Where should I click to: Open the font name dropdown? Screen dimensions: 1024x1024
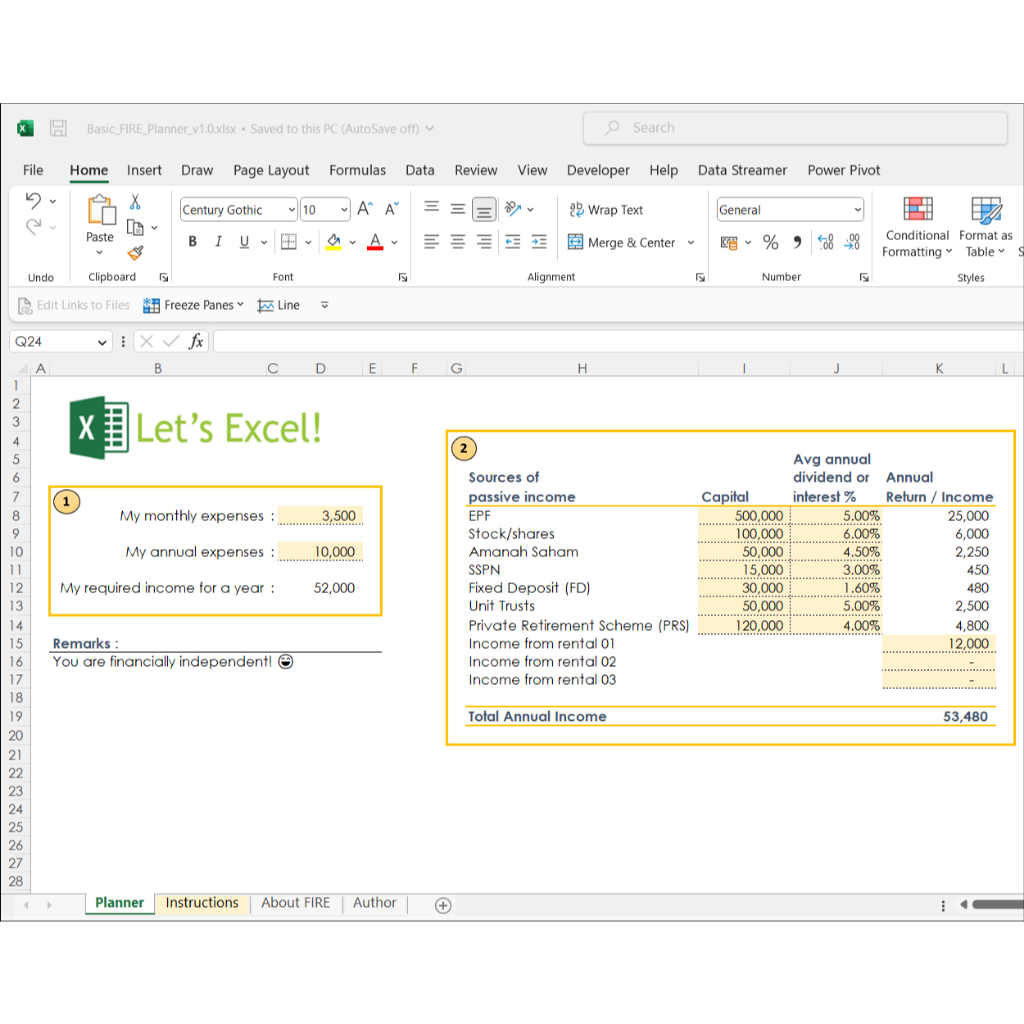point(293,209)
